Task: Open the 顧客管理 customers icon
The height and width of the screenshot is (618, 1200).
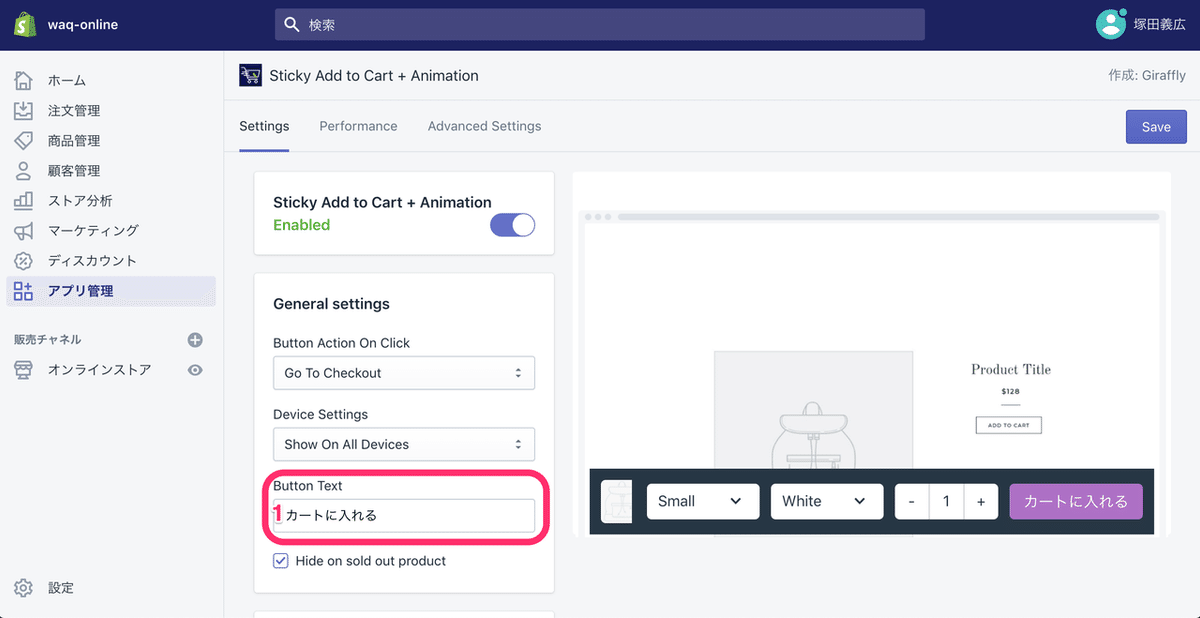Action: pyautogui.click(x=24, y=170)
